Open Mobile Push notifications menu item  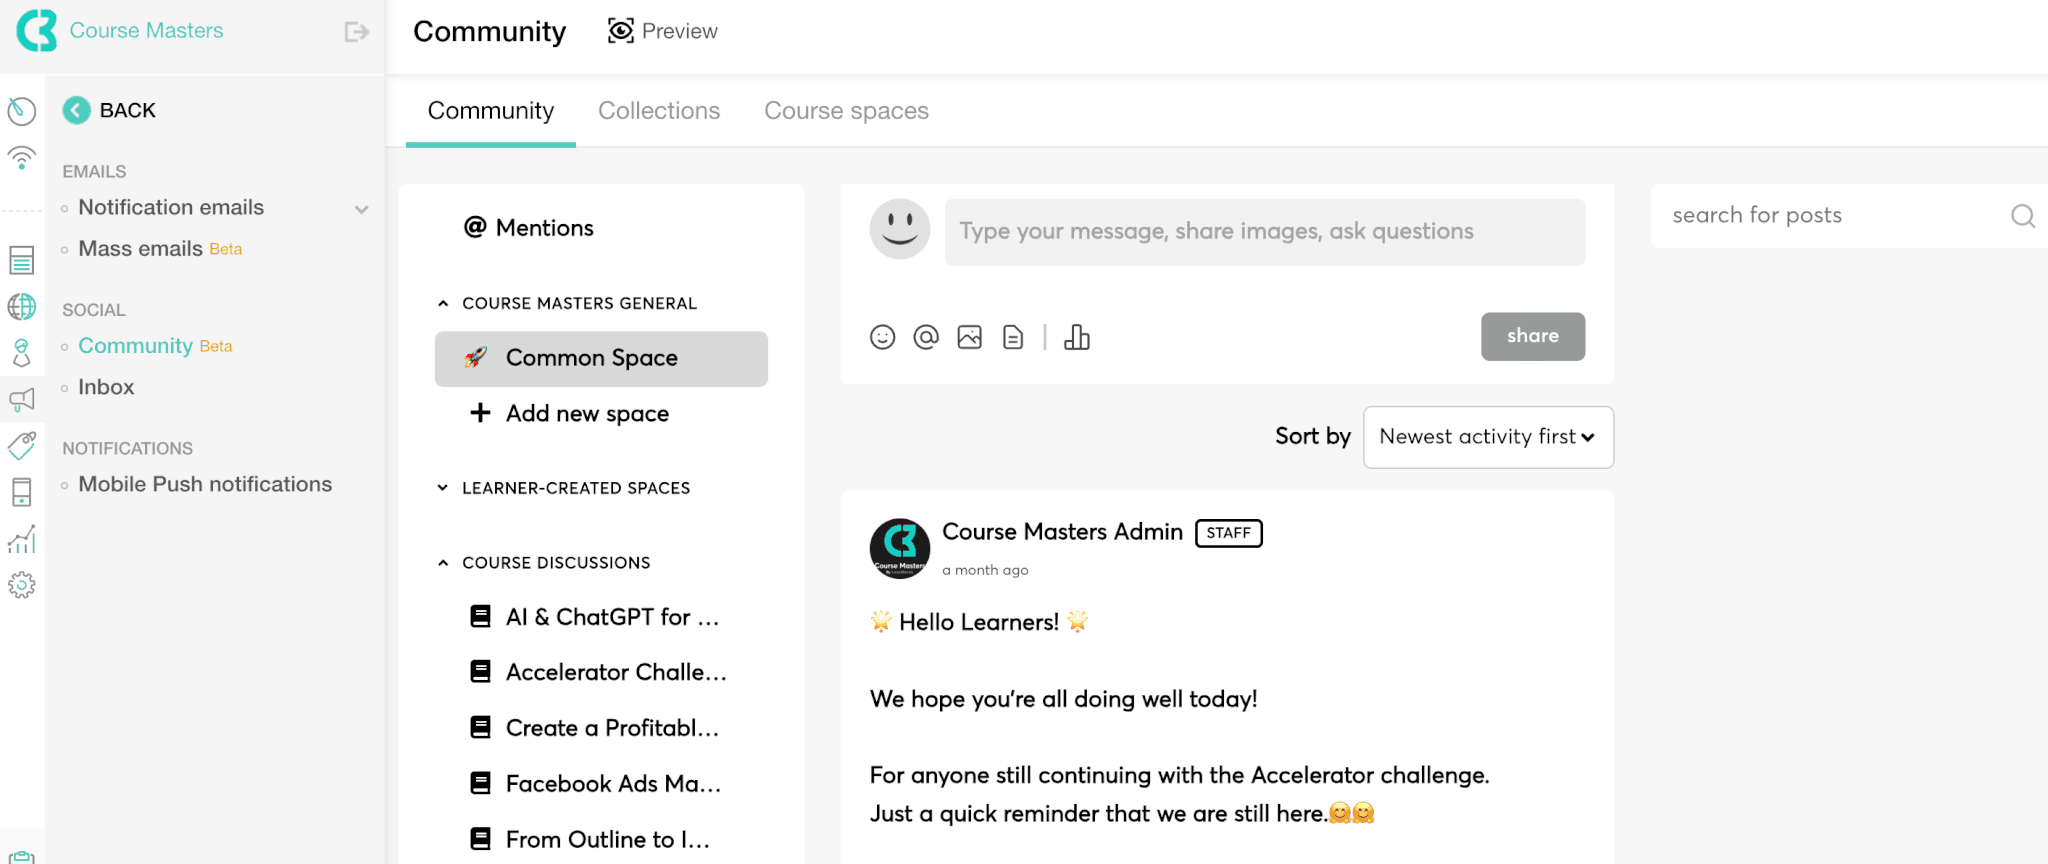point(205,484)
